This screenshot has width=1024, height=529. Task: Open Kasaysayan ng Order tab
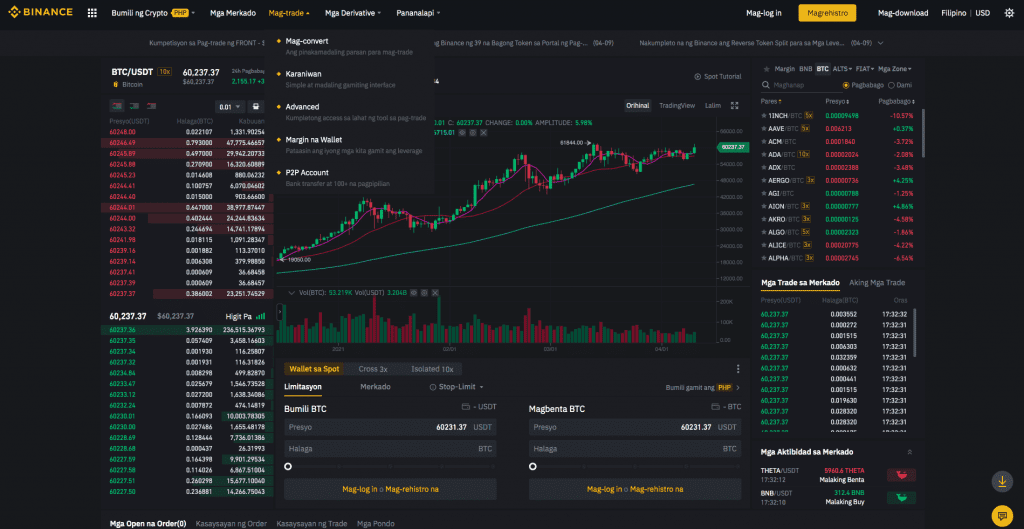(231, 524)
